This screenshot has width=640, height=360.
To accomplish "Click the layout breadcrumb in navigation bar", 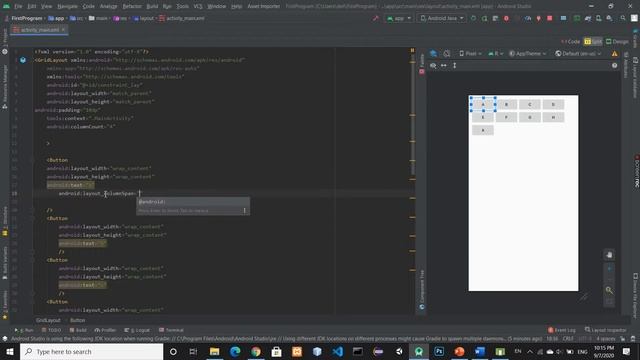I will [x=143, y=18].
